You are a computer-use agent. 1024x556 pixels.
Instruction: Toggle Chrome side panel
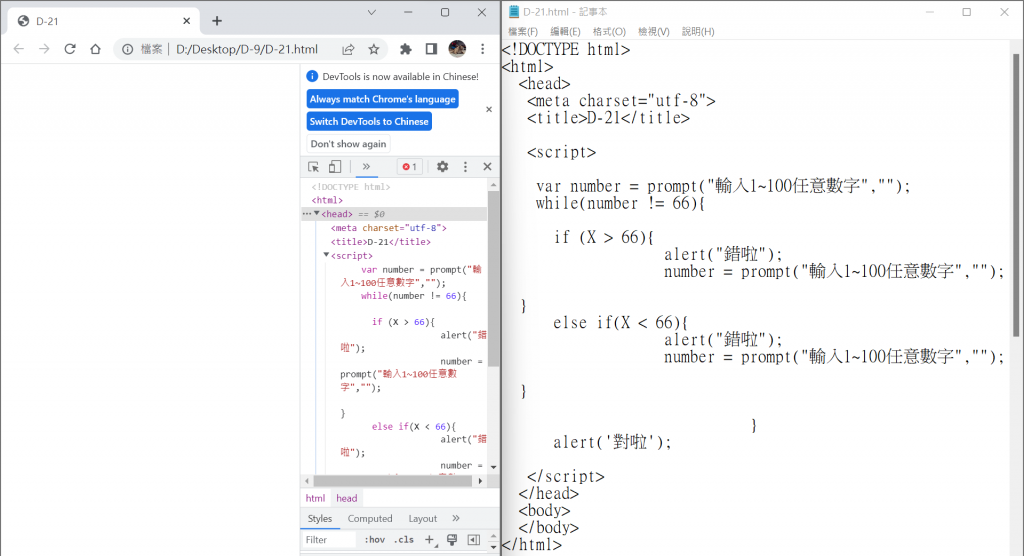click(431, 49)
